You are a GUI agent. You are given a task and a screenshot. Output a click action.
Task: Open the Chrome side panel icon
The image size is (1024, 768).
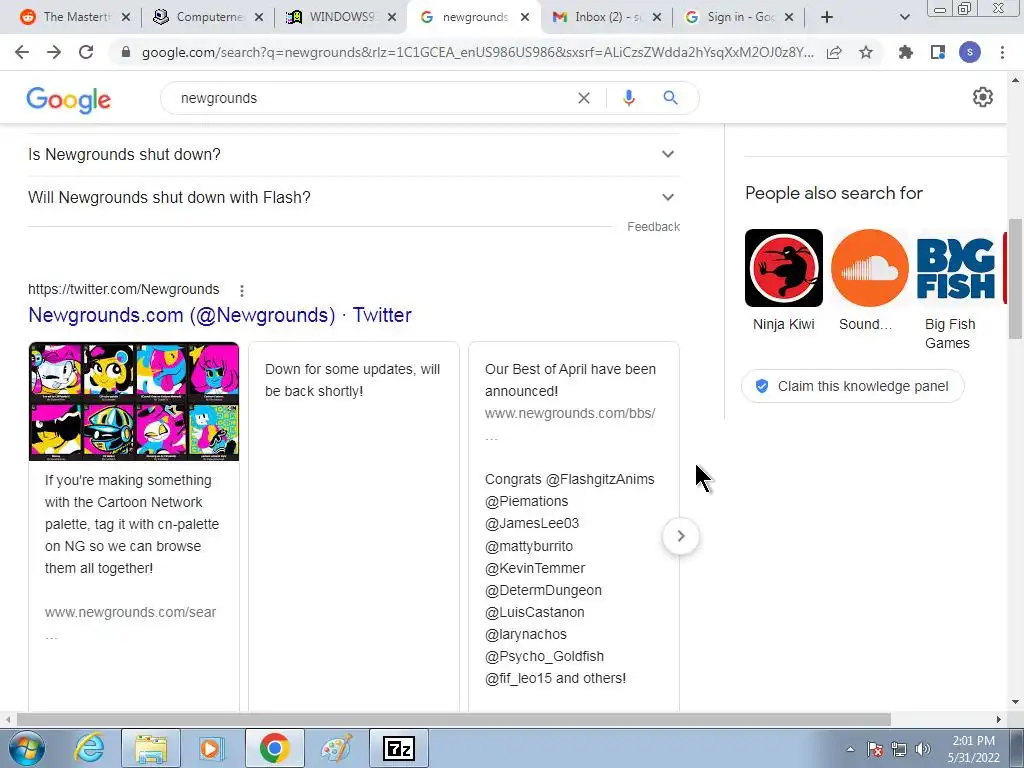click(x=938, y=52)
